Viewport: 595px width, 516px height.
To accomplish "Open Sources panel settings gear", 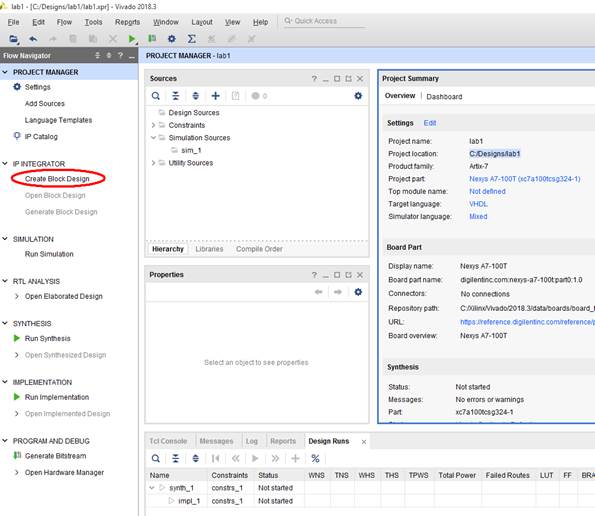I will (358, 96).
